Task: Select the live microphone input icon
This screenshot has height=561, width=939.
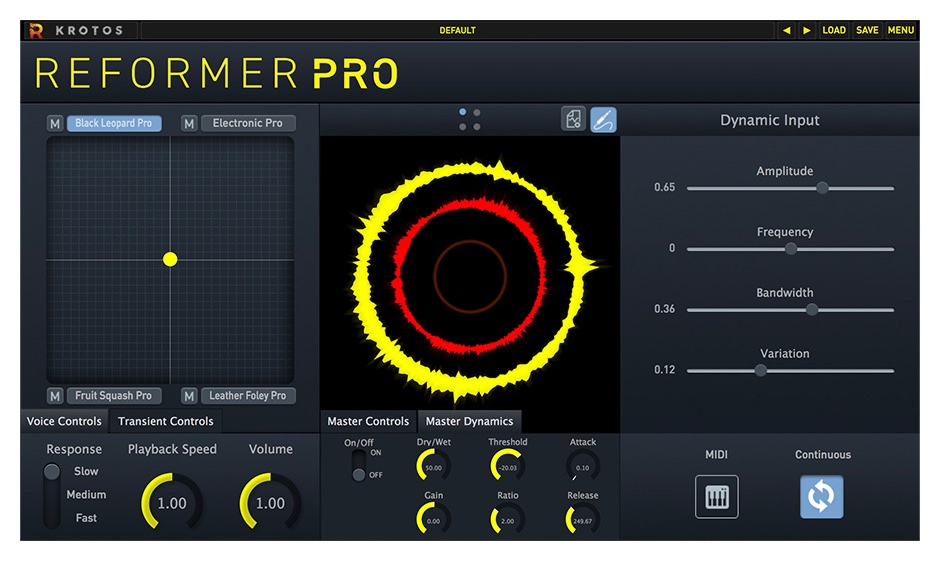Action: [x=603, y=120]
